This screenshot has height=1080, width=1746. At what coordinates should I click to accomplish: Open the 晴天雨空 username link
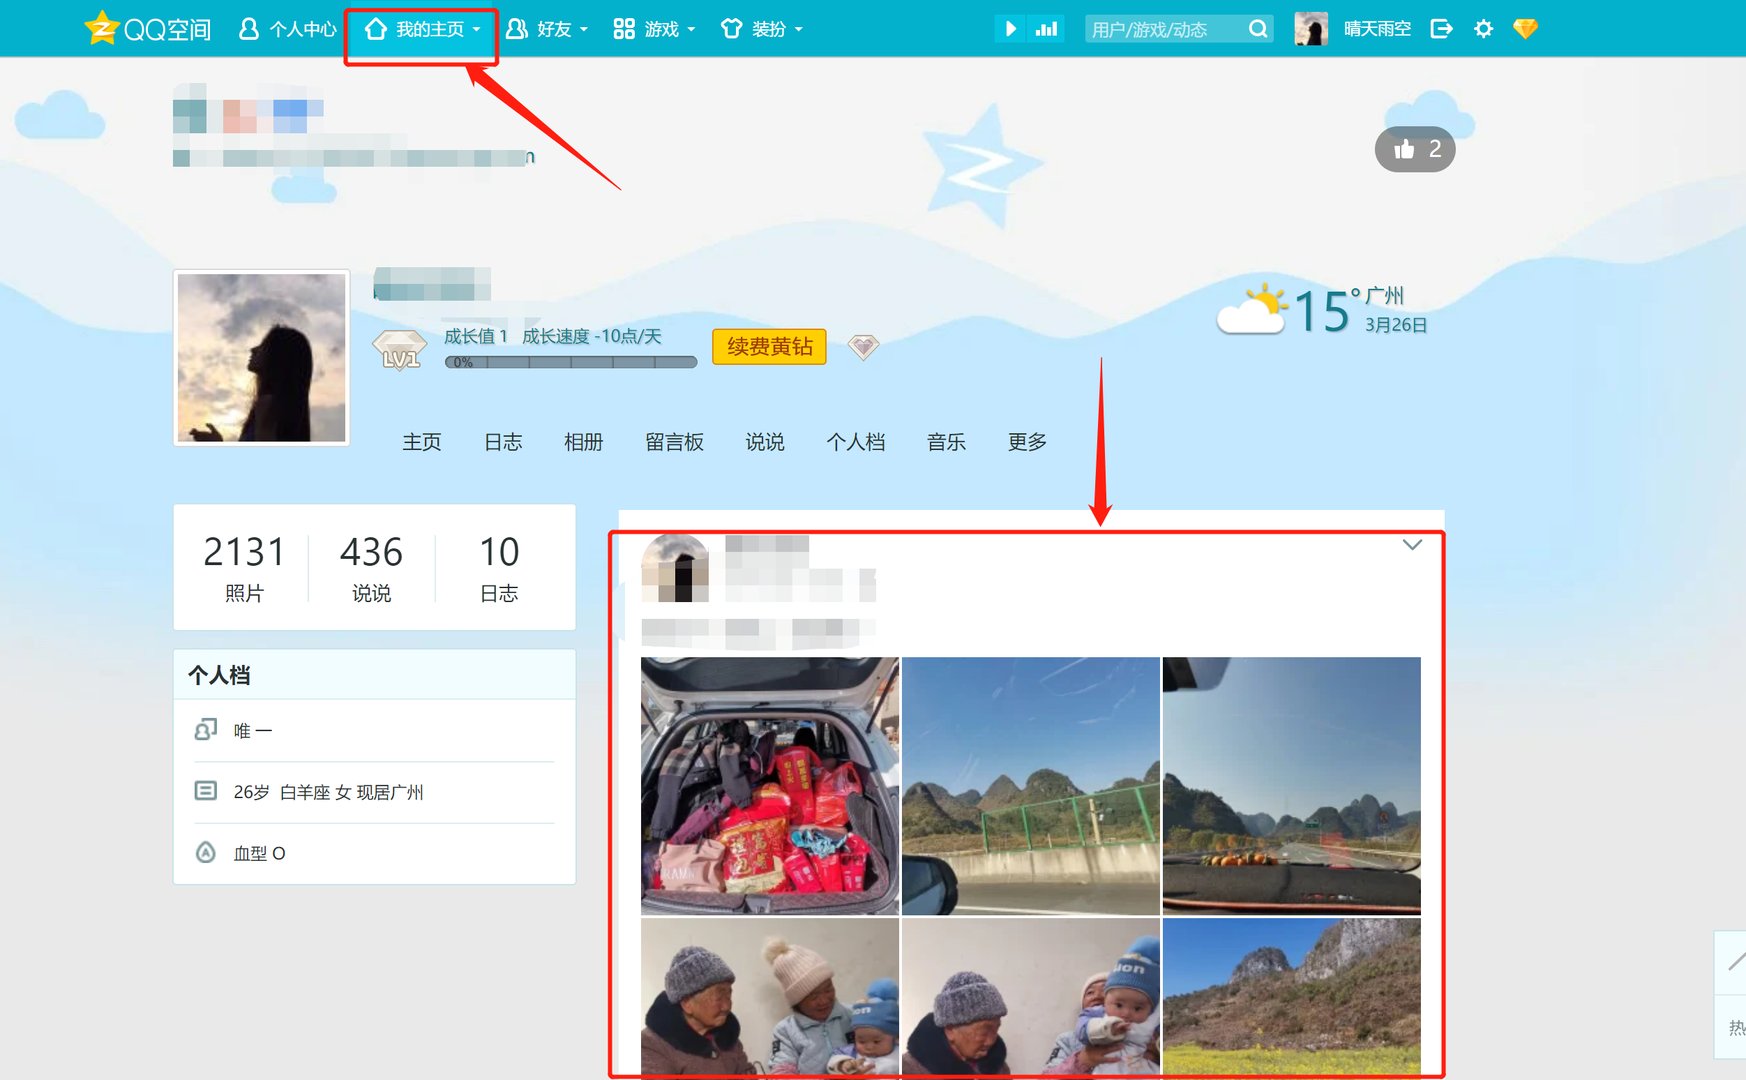(1377, 29)
